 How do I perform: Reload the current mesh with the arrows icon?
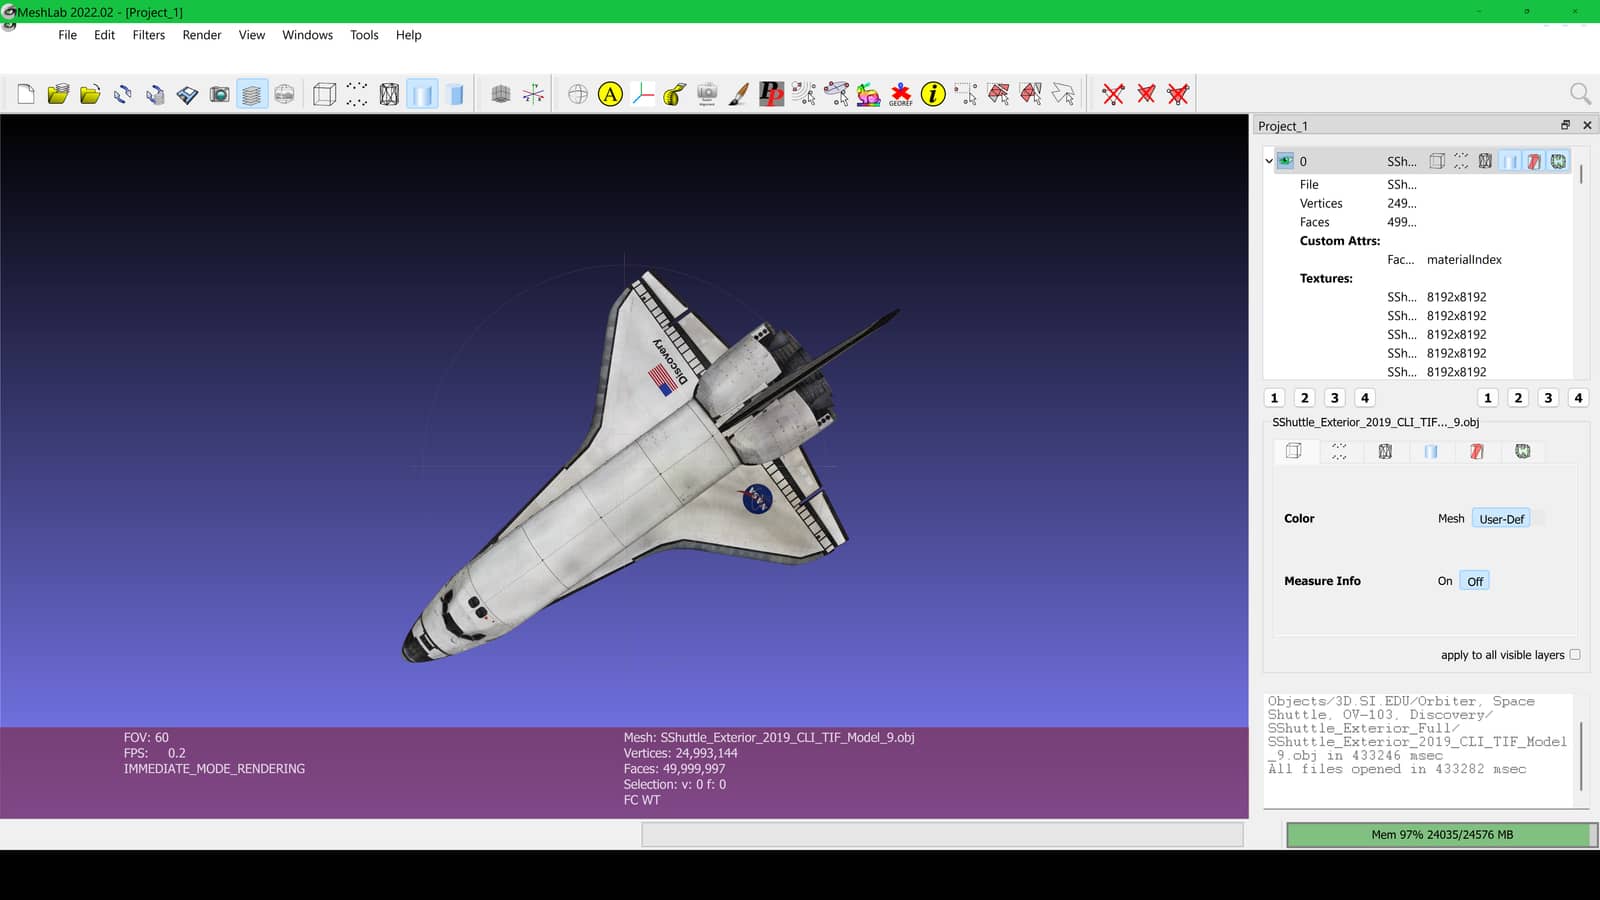click(122, 94)
